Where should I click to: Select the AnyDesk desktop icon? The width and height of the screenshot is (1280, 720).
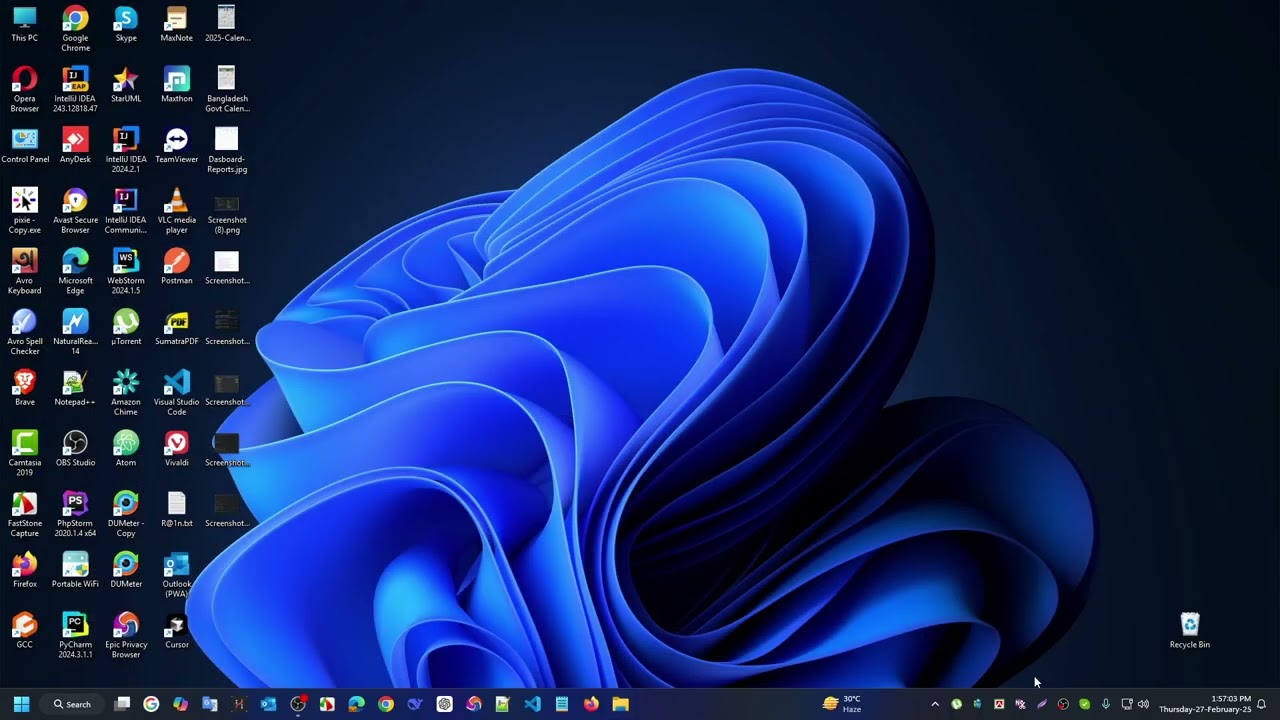pos(75,145)
